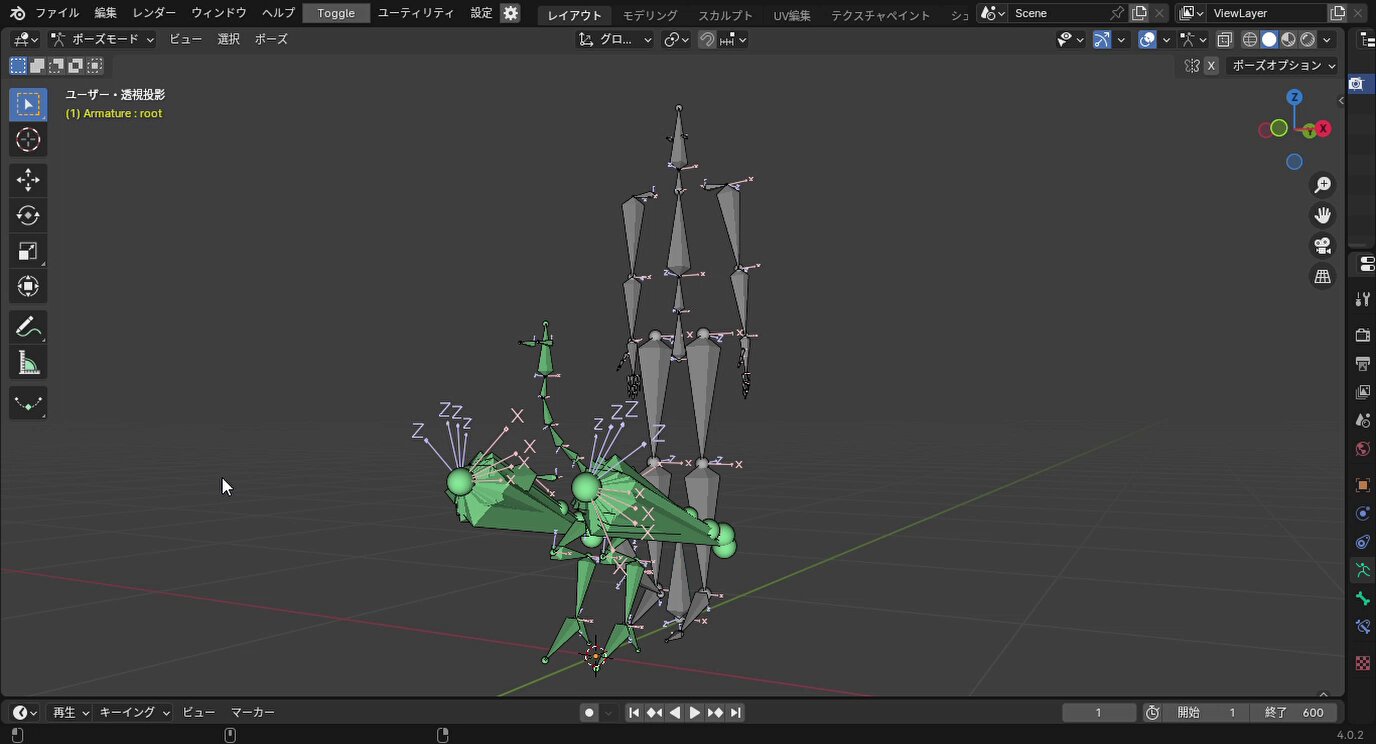
Task: Click the blue Z axis on navigation gizmo
Action: [x=1294, y=97]
